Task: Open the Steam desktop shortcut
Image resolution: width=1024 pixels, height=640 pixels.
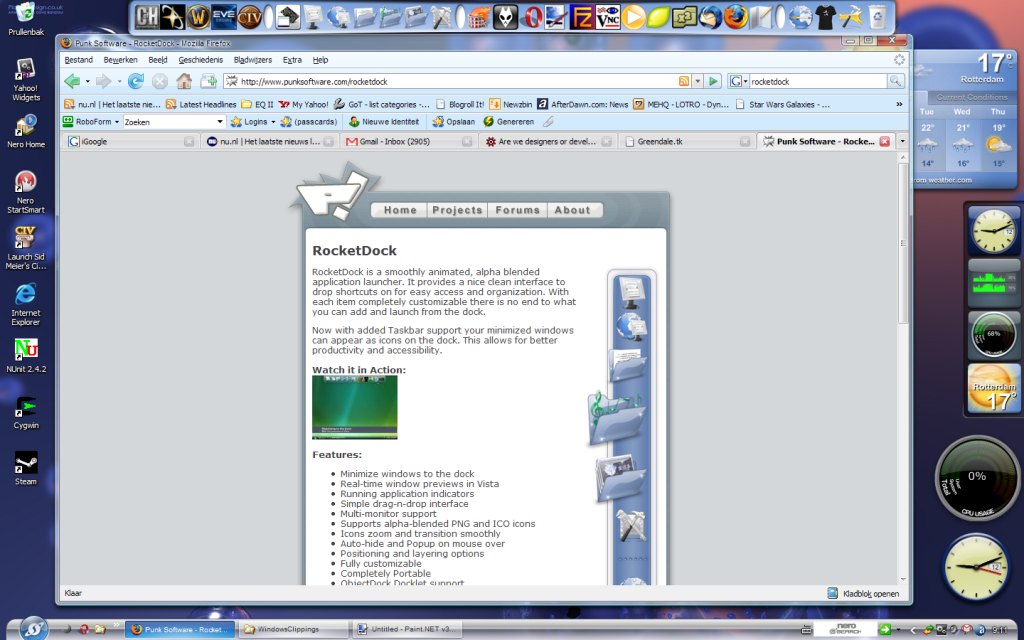Action: 26,468
